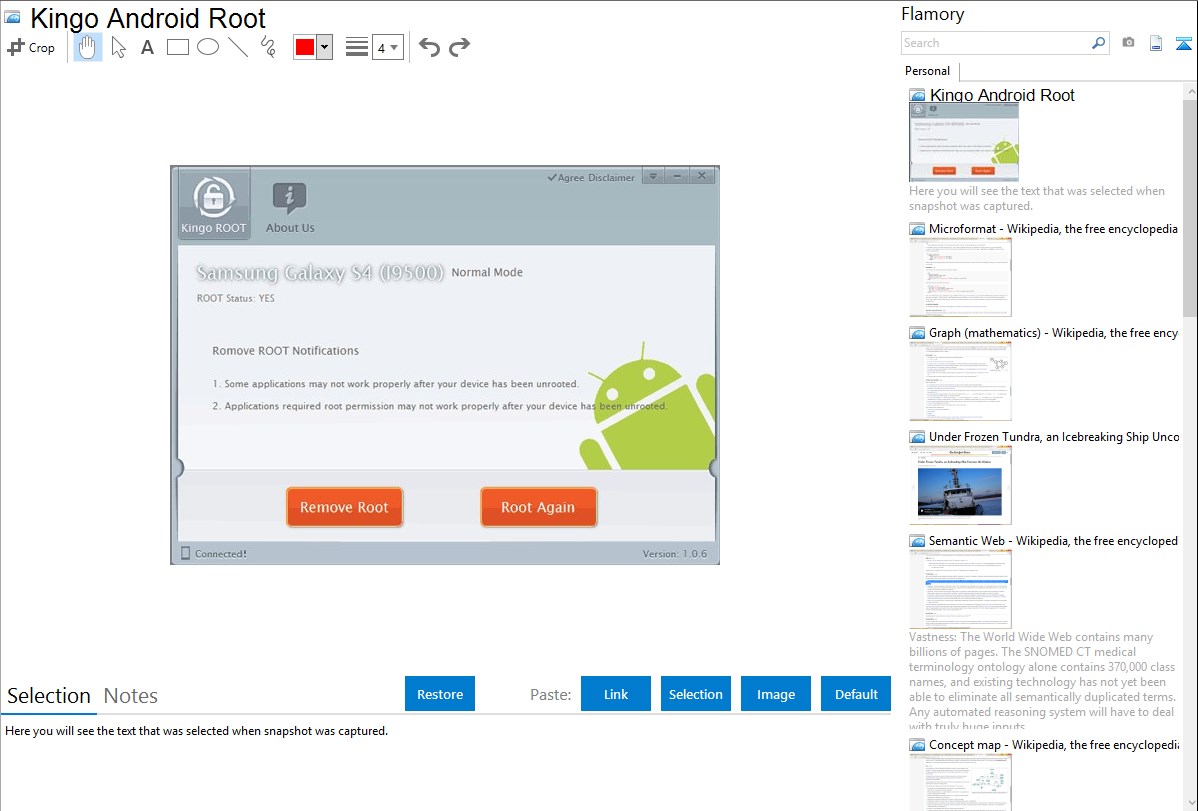
Task: Open the Concept map snapshot thumbnail
Action: [x=960, y=782]
